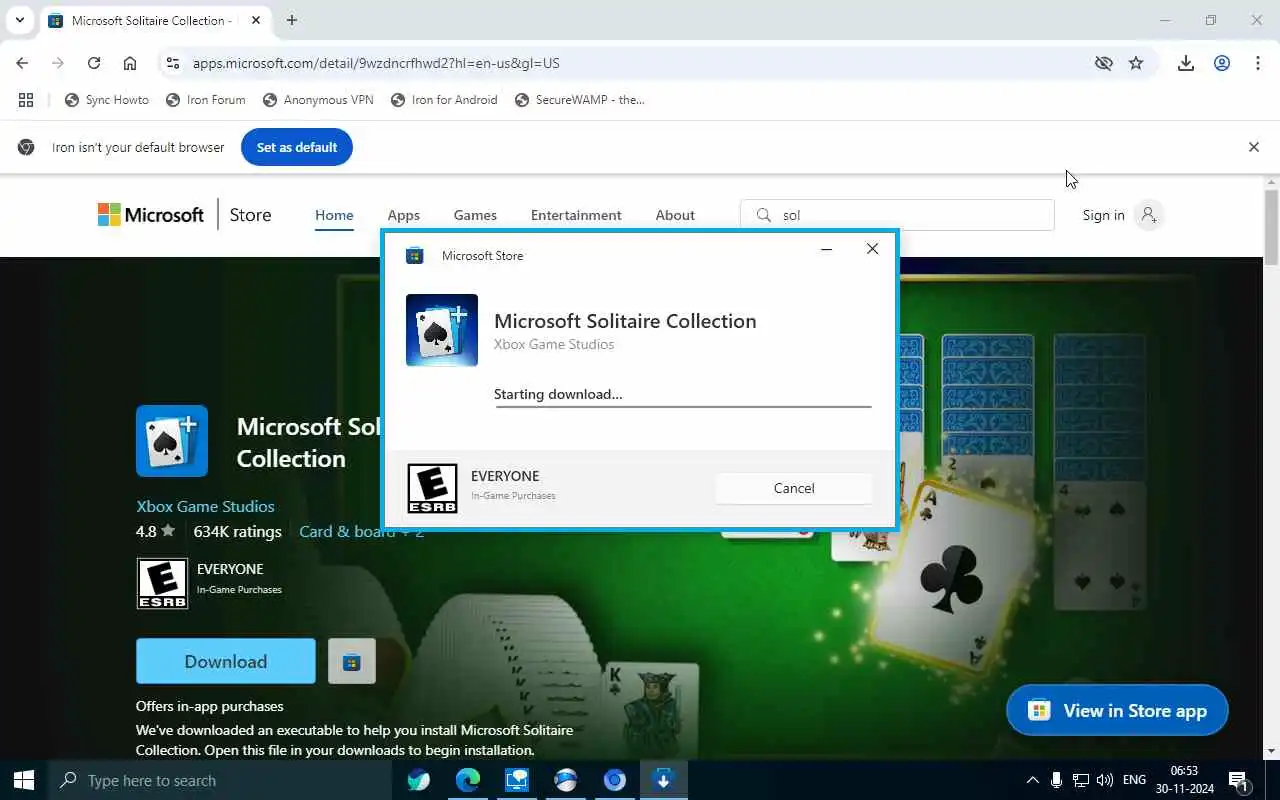Open a new browser tab

pyautogui.click(x=292, y=20)
